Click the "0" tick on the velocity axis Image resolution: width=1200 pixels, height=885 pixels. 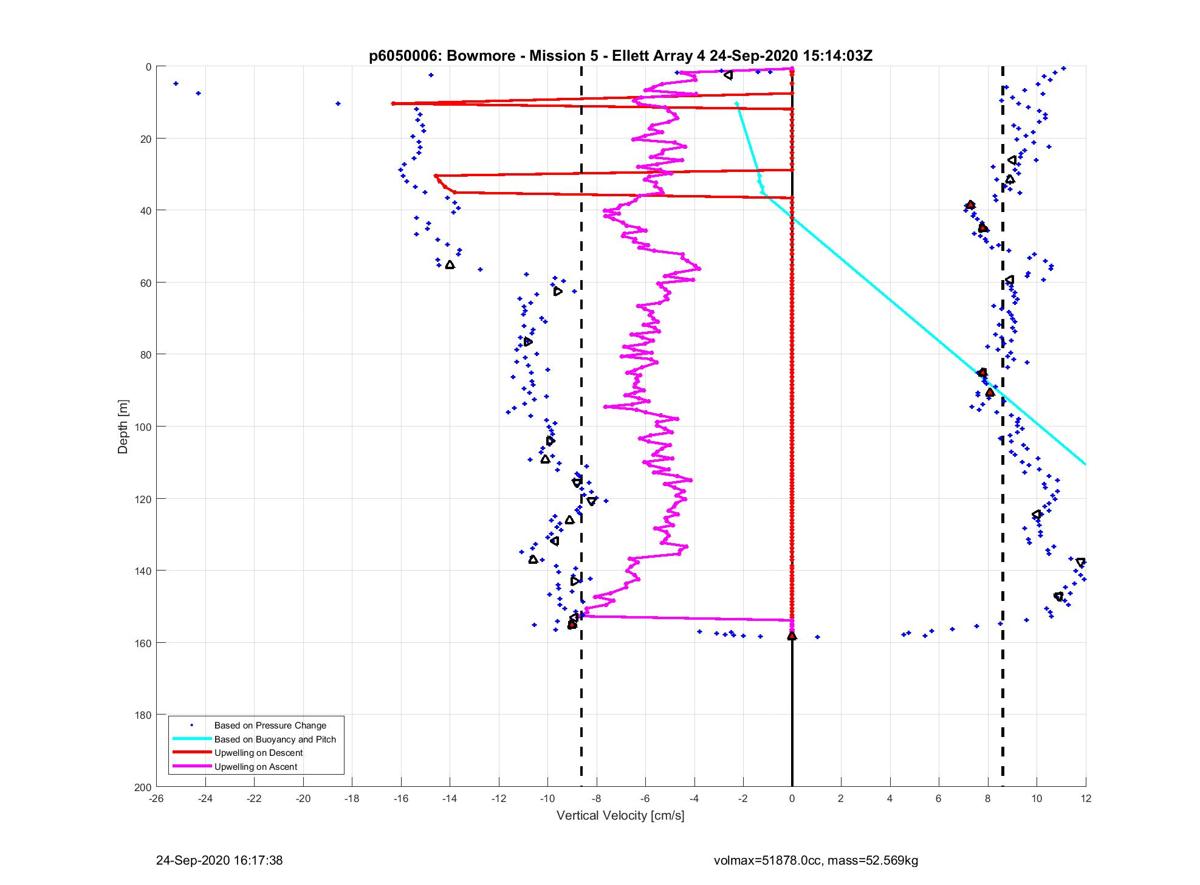click(x=792, y=799)
